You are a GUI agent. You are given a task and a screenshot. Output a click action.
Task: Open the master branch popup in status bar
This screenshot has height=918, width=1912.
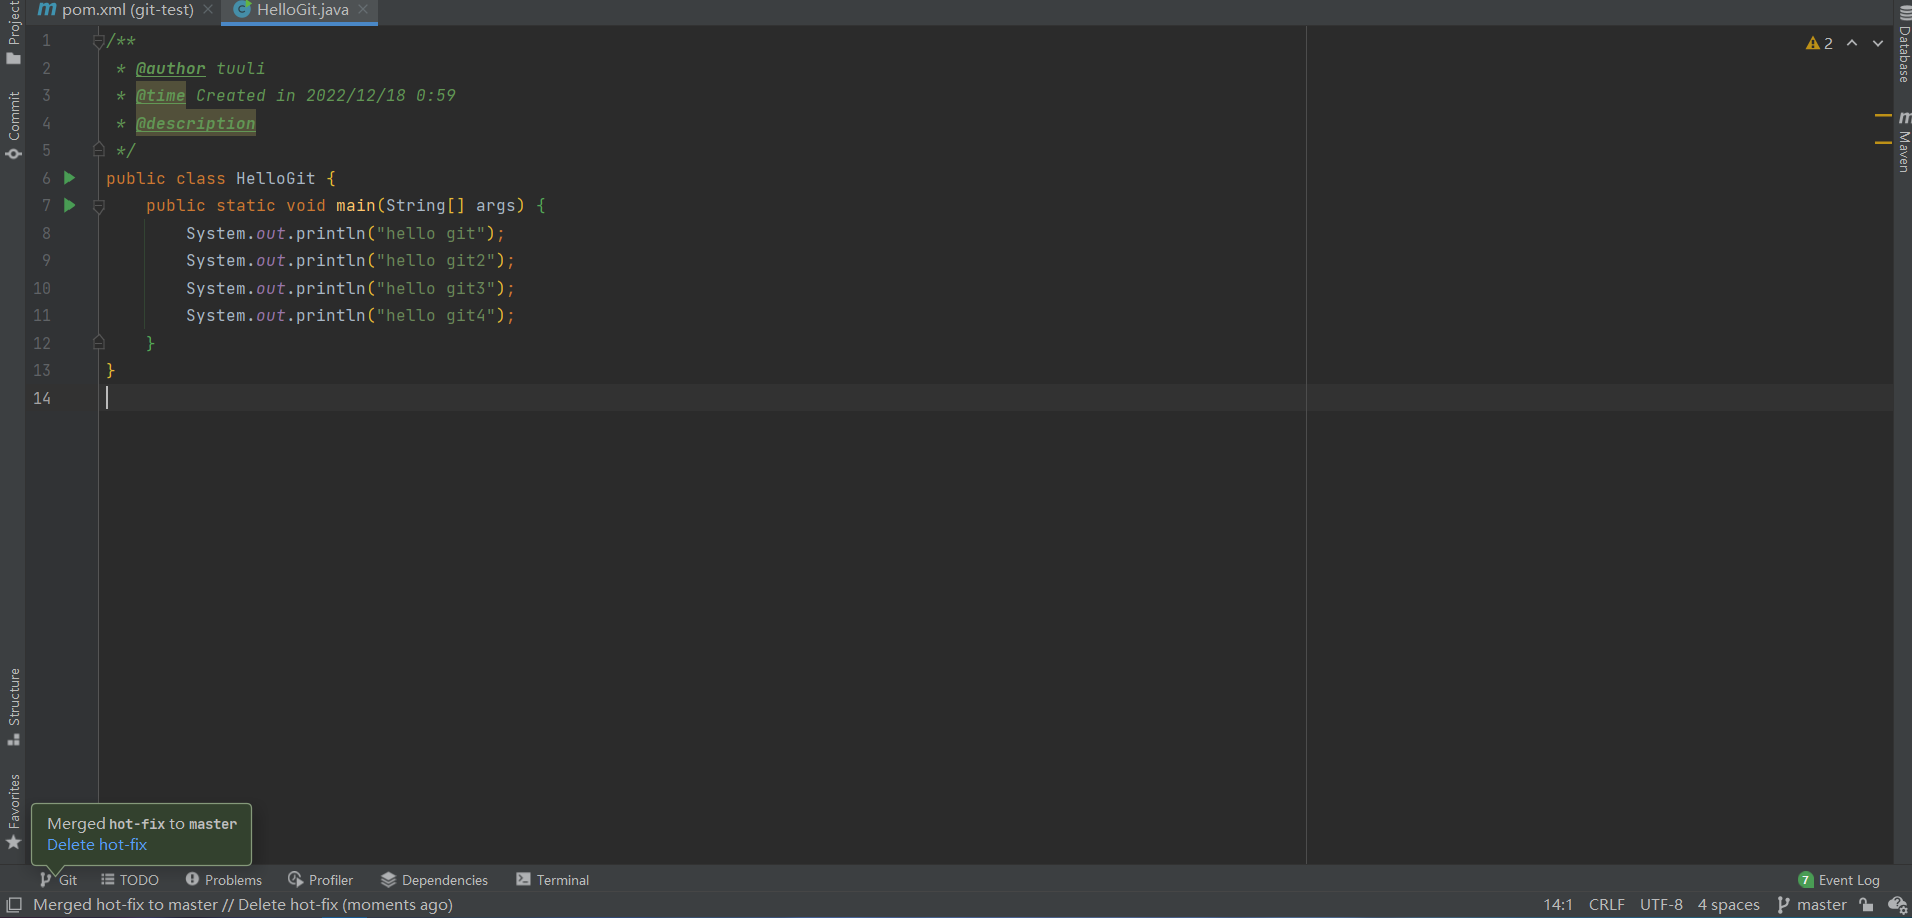click(1812, 905)
